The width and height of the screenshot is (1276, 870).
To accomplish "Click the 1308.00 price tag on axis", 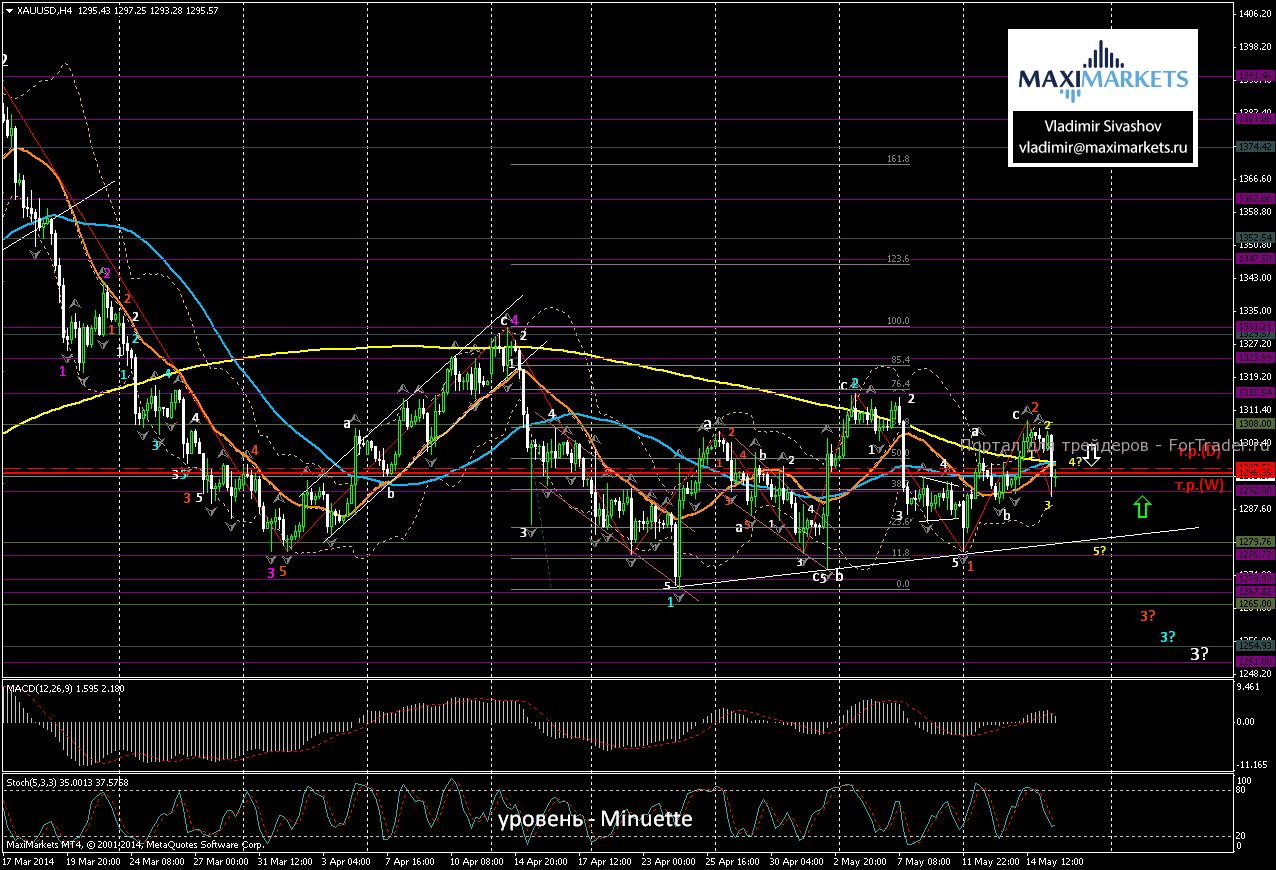I will [1255, 424].
